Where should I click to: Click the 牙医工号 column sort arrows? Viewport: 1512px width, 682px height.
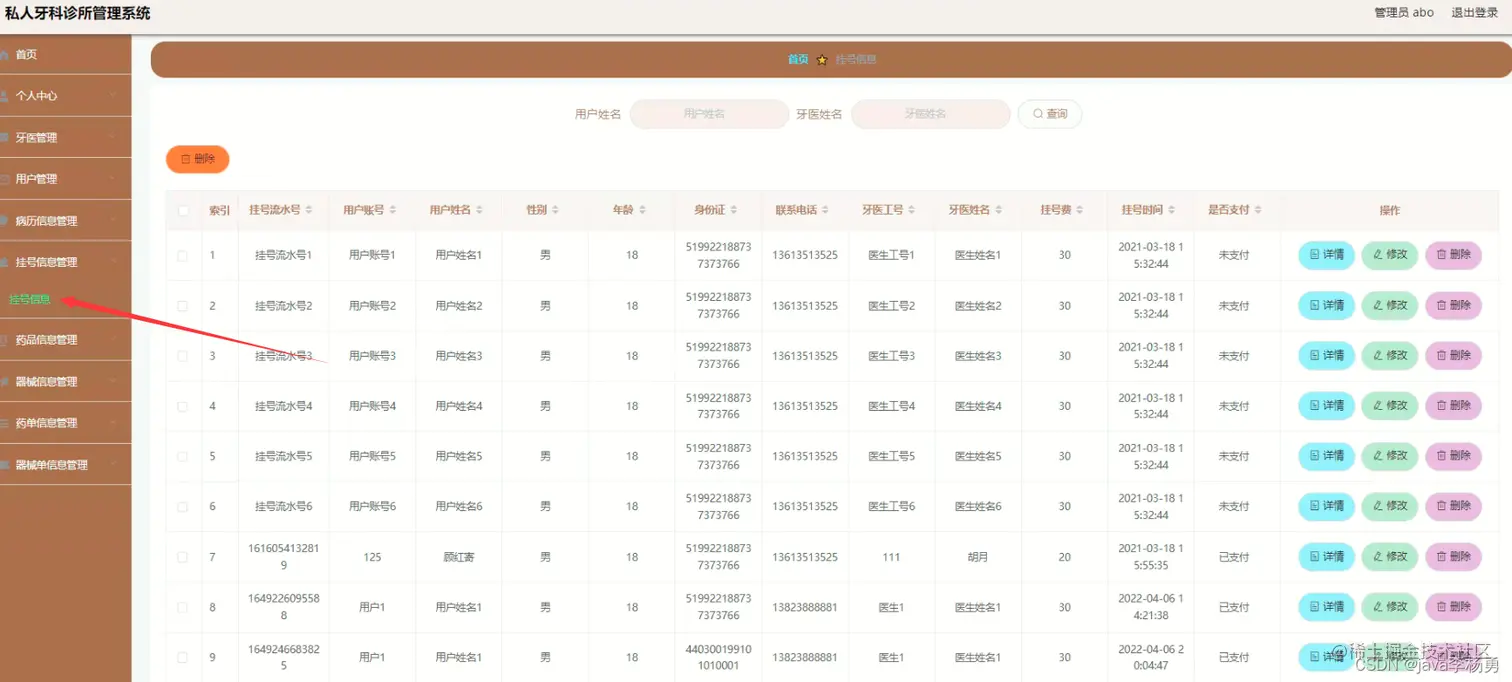pyautogui.click(x=912, y=210)
